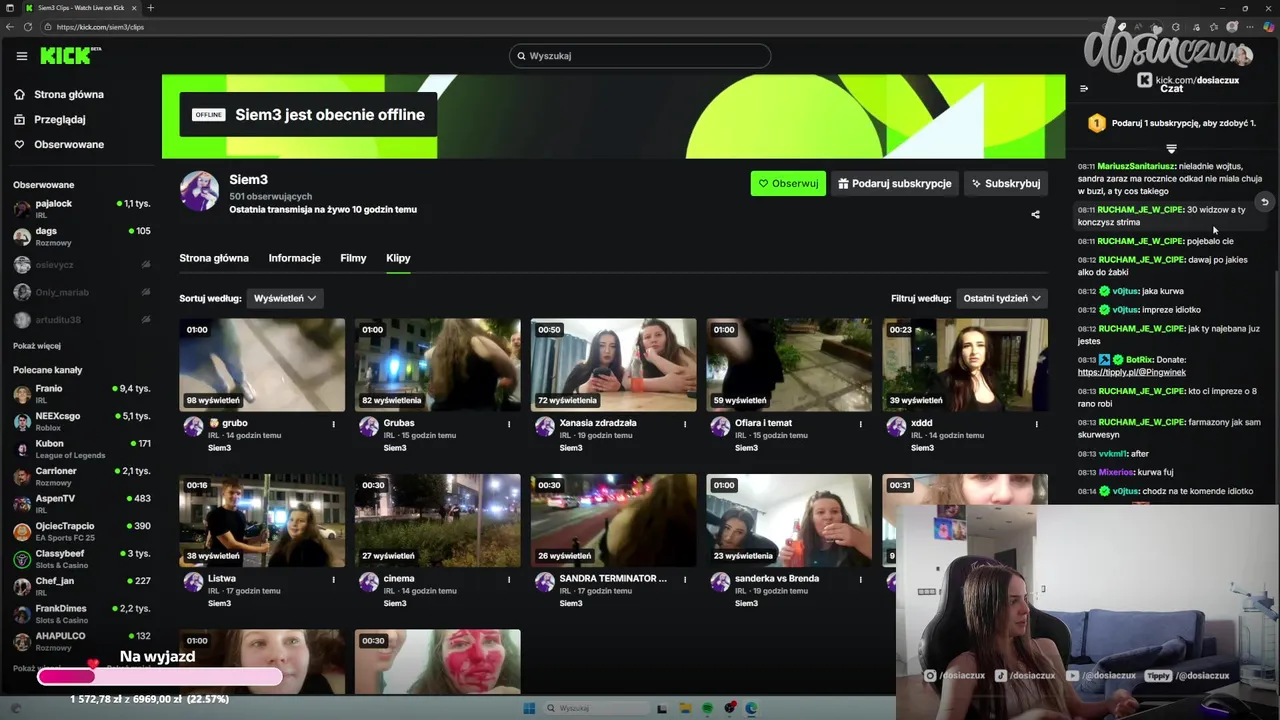Open options menu for SANDRA TERMINATOR clip
Viewport: 1280px width, 720px height.
(685, 579)
